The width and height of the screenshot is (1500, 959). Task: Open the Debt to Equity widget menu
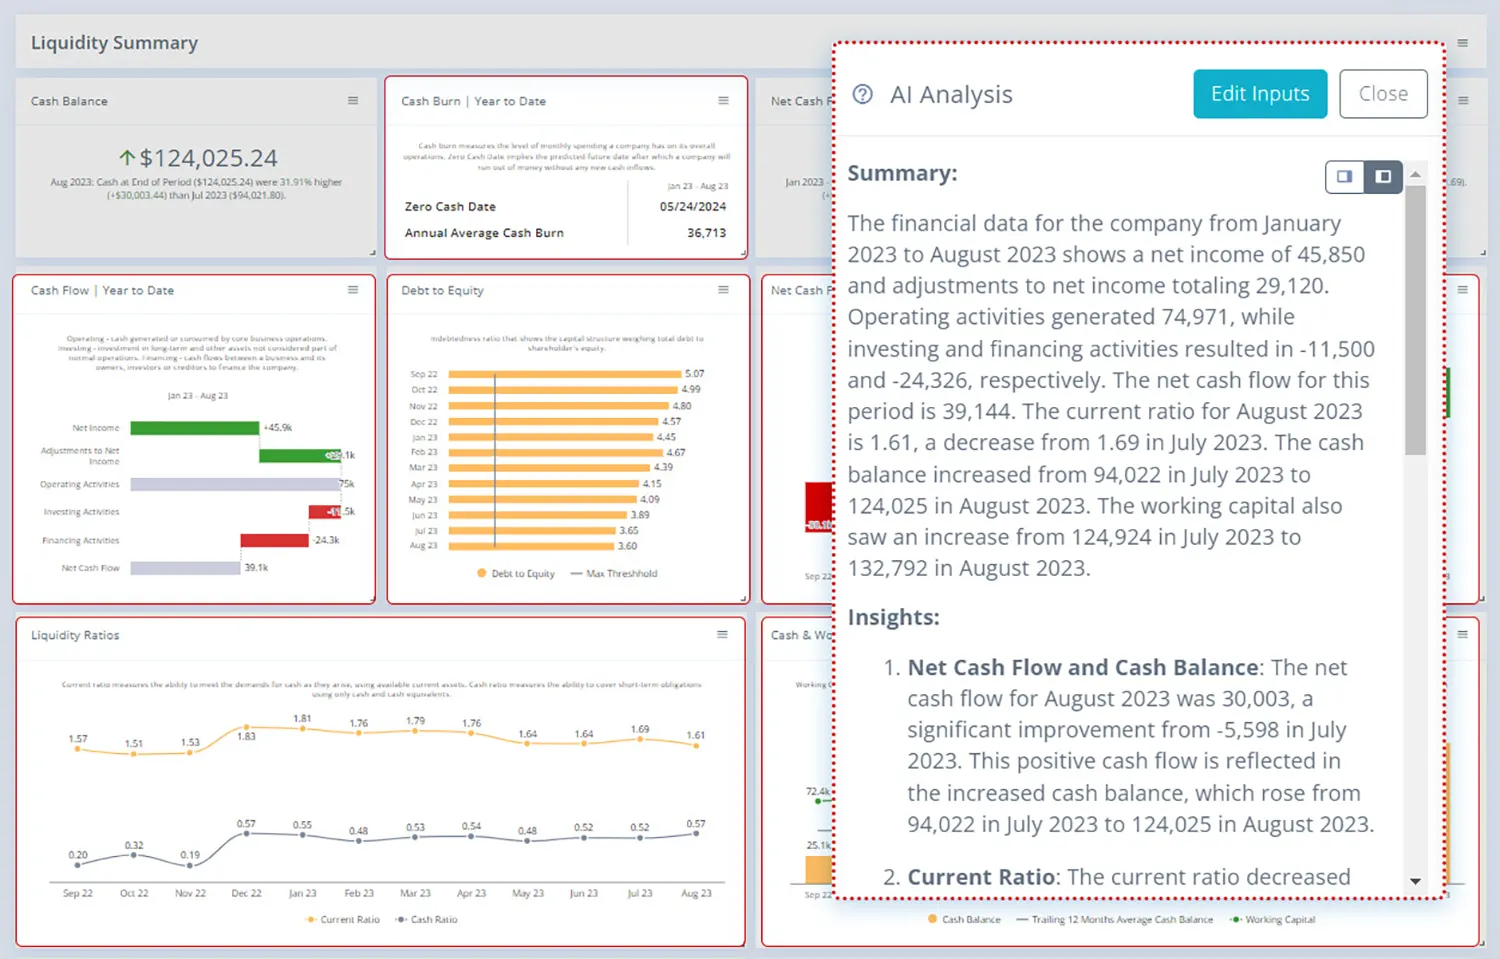(723, 290)
